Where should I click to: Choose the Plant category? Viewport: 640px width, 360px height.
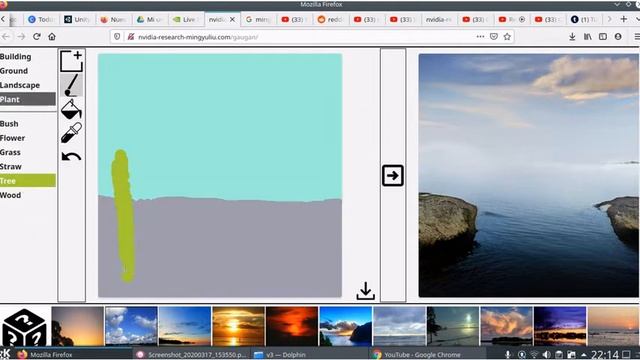click(x=28, y=99)
